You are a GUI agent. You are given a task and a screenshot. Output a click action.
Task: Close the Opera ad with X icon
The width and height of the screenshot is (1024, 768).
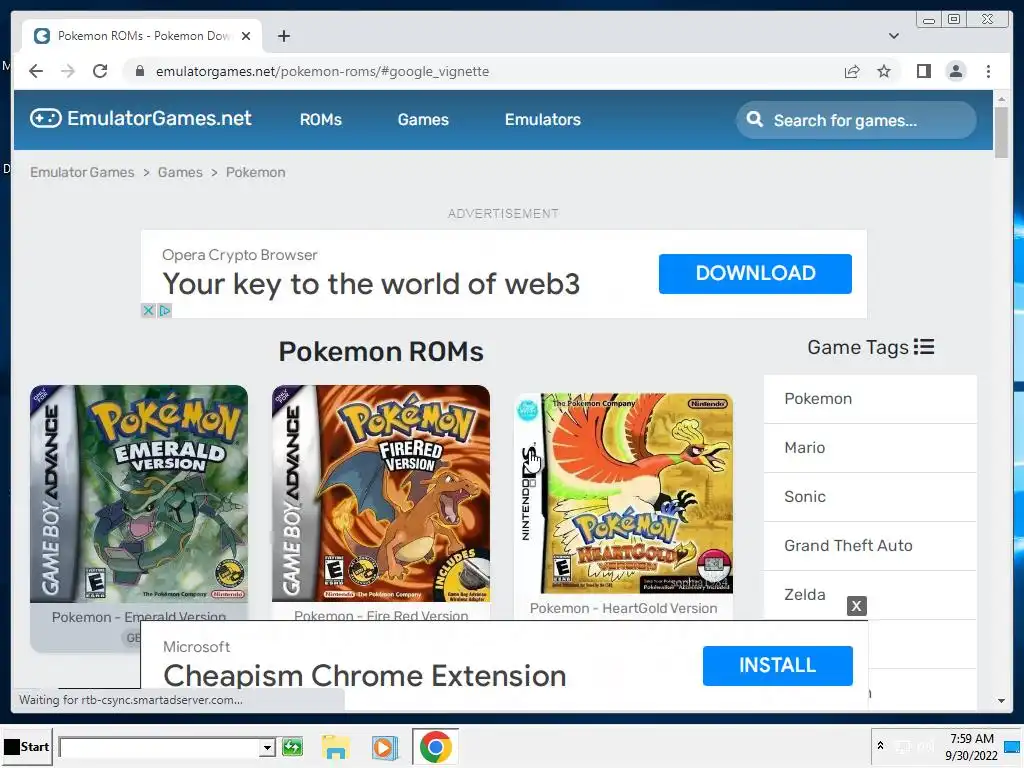[148, 311]
